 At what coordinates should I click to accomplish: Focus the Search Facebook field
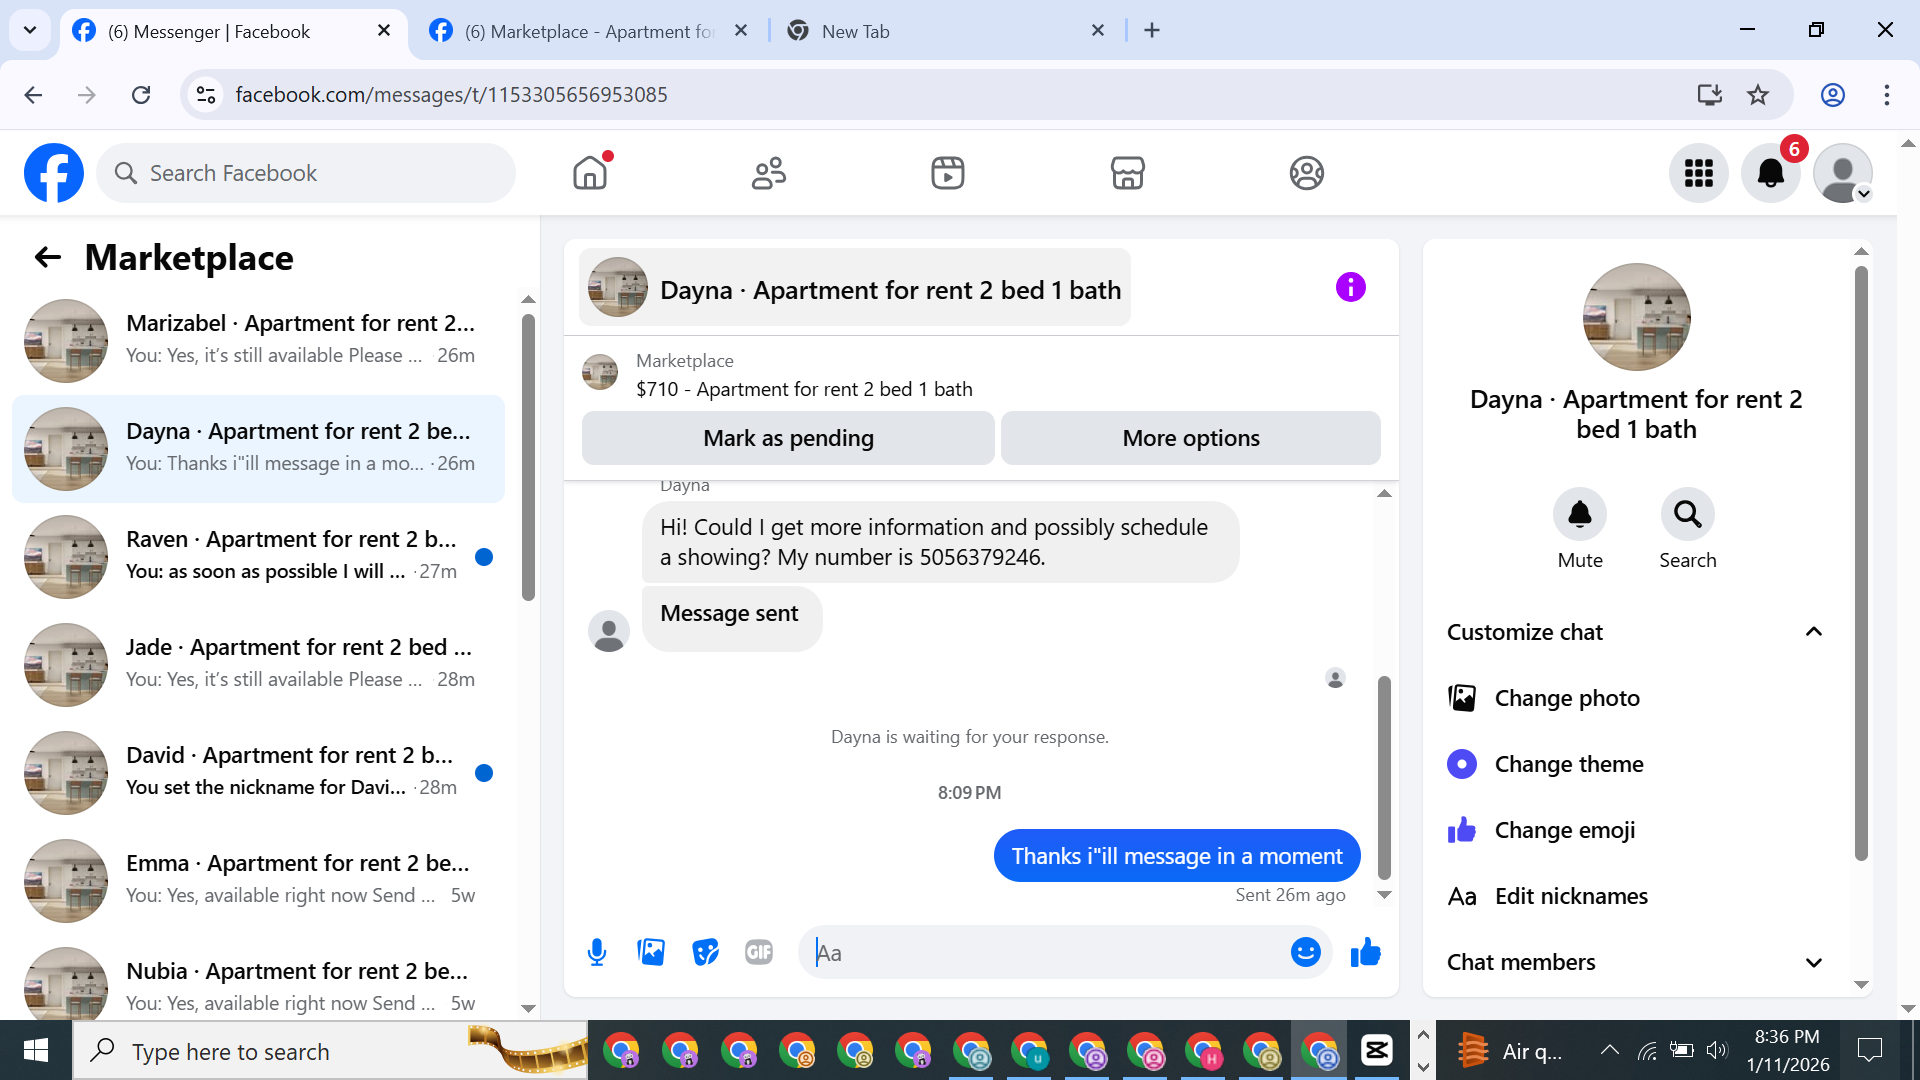(x=306, y=173)
